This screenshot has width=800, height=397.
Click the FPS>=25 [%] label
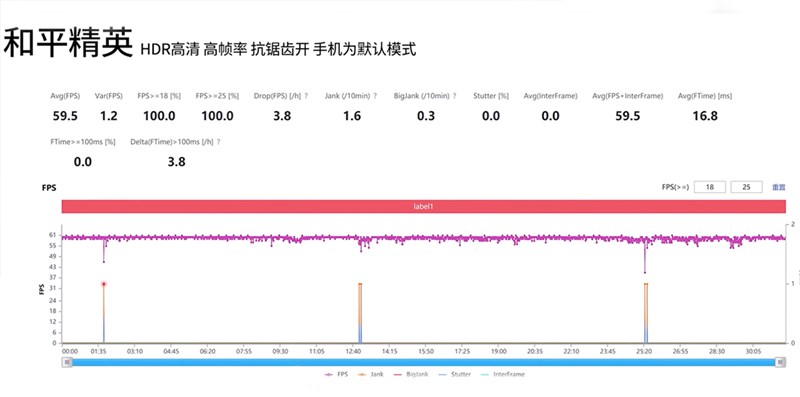point(217,96)
